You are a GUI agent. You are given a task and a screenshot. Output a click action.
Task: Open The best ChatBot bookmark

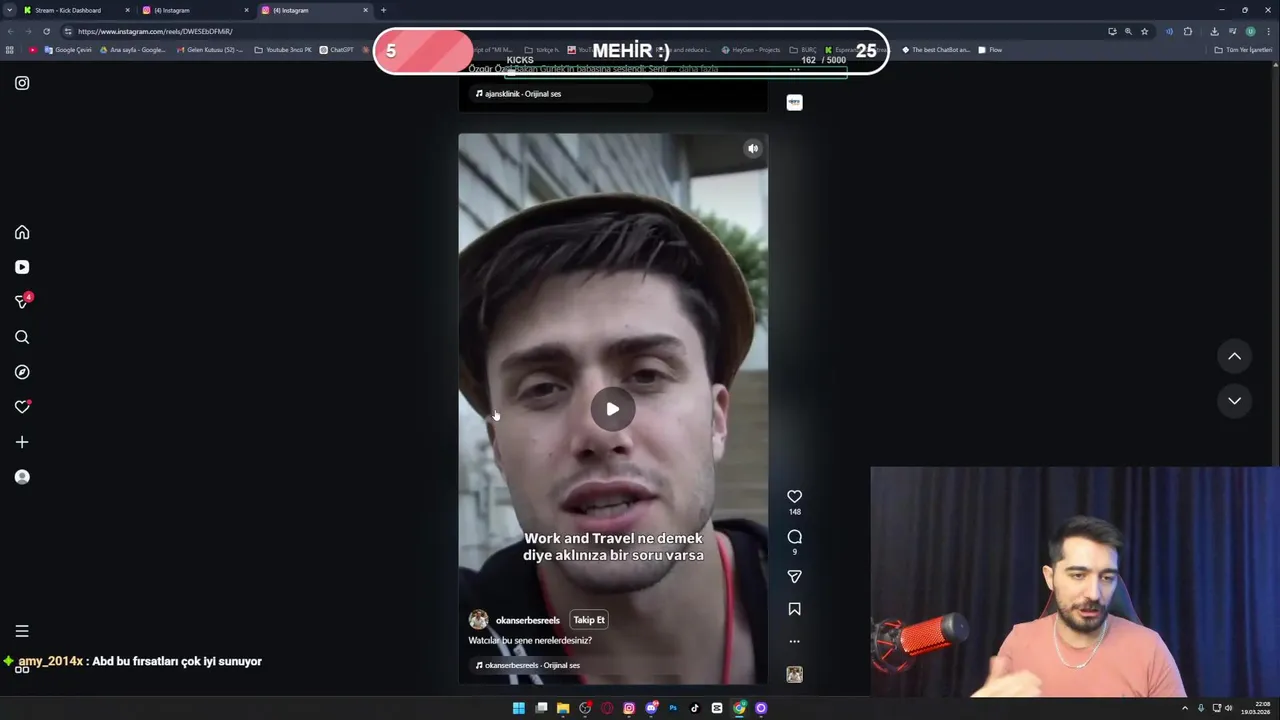click(x=936, y=50)
